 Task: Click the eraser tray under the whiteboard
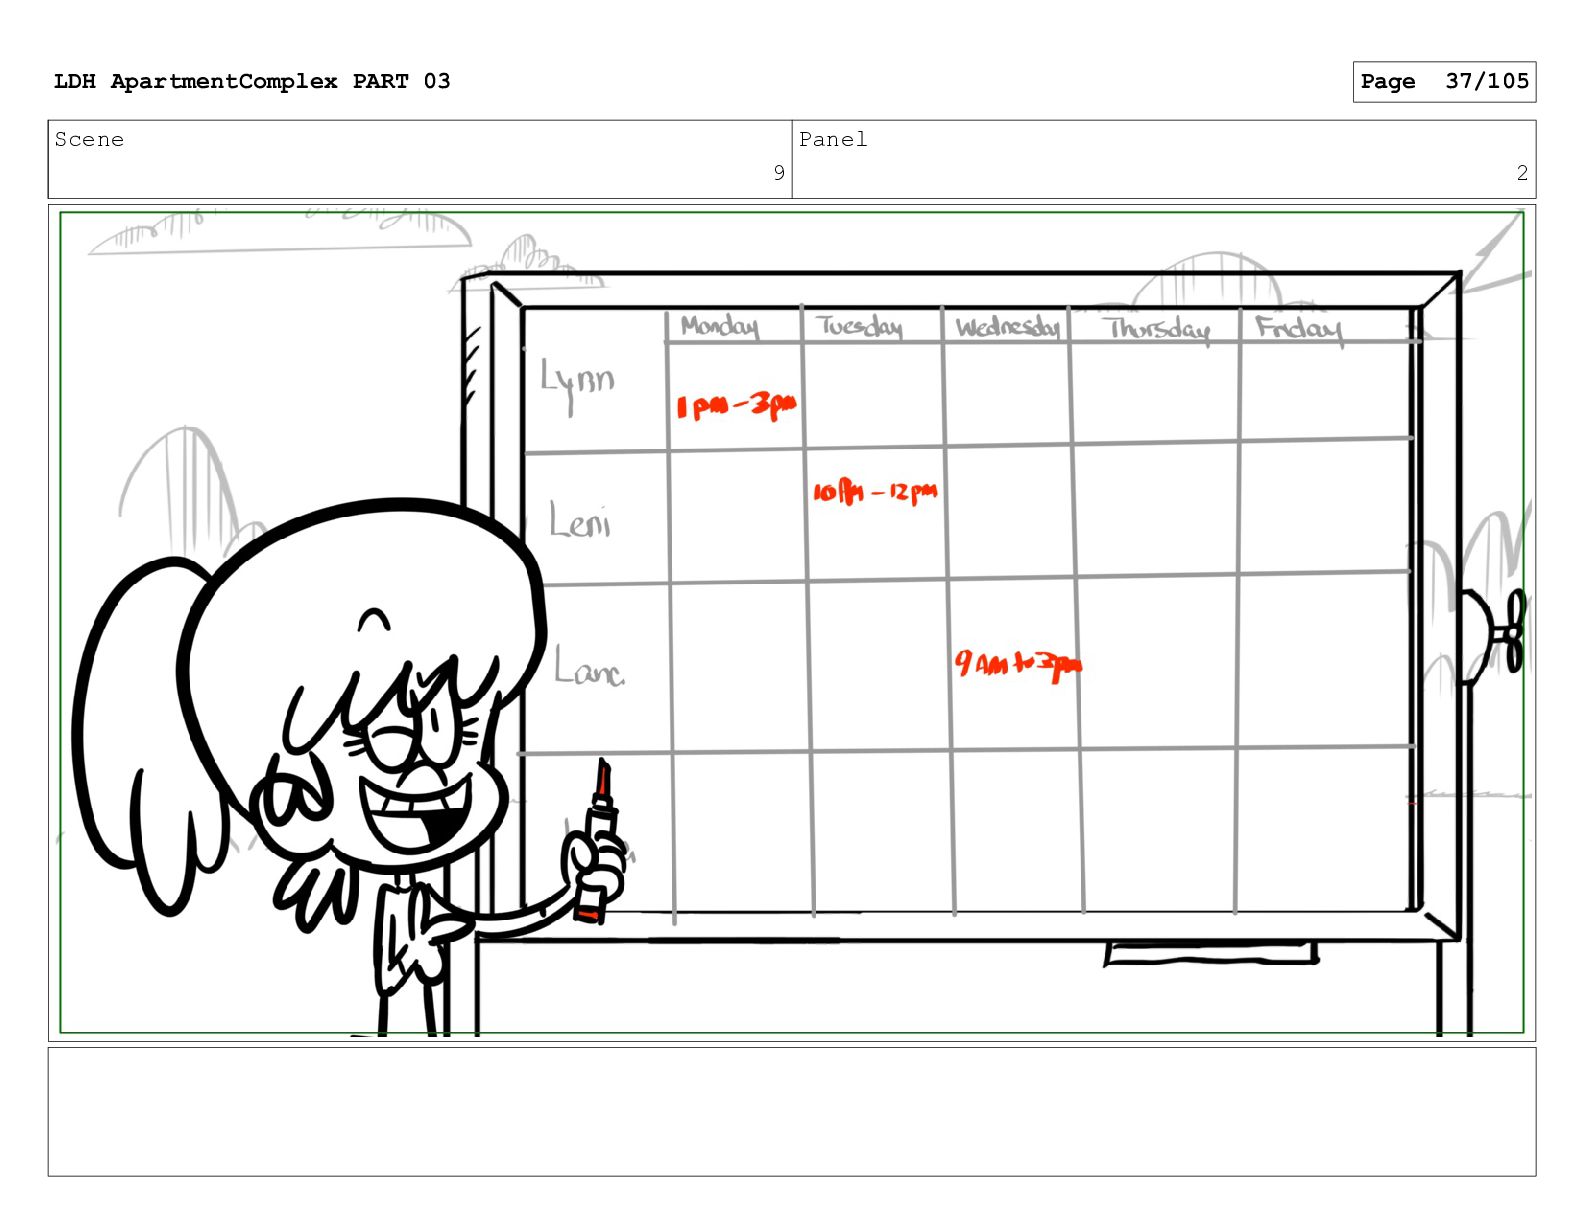(1210, 954)
